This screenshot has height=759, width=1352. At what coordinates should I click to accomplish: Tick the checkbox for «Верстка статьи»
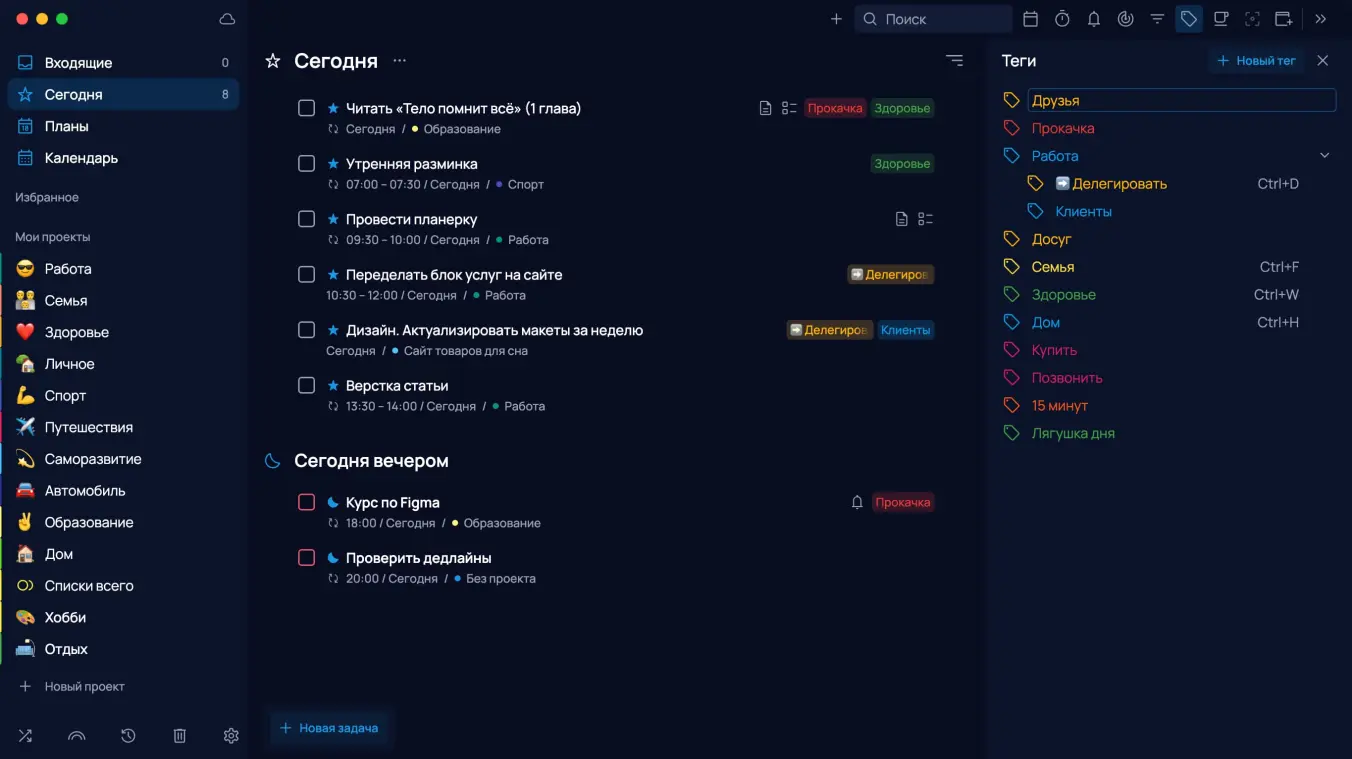307,385
